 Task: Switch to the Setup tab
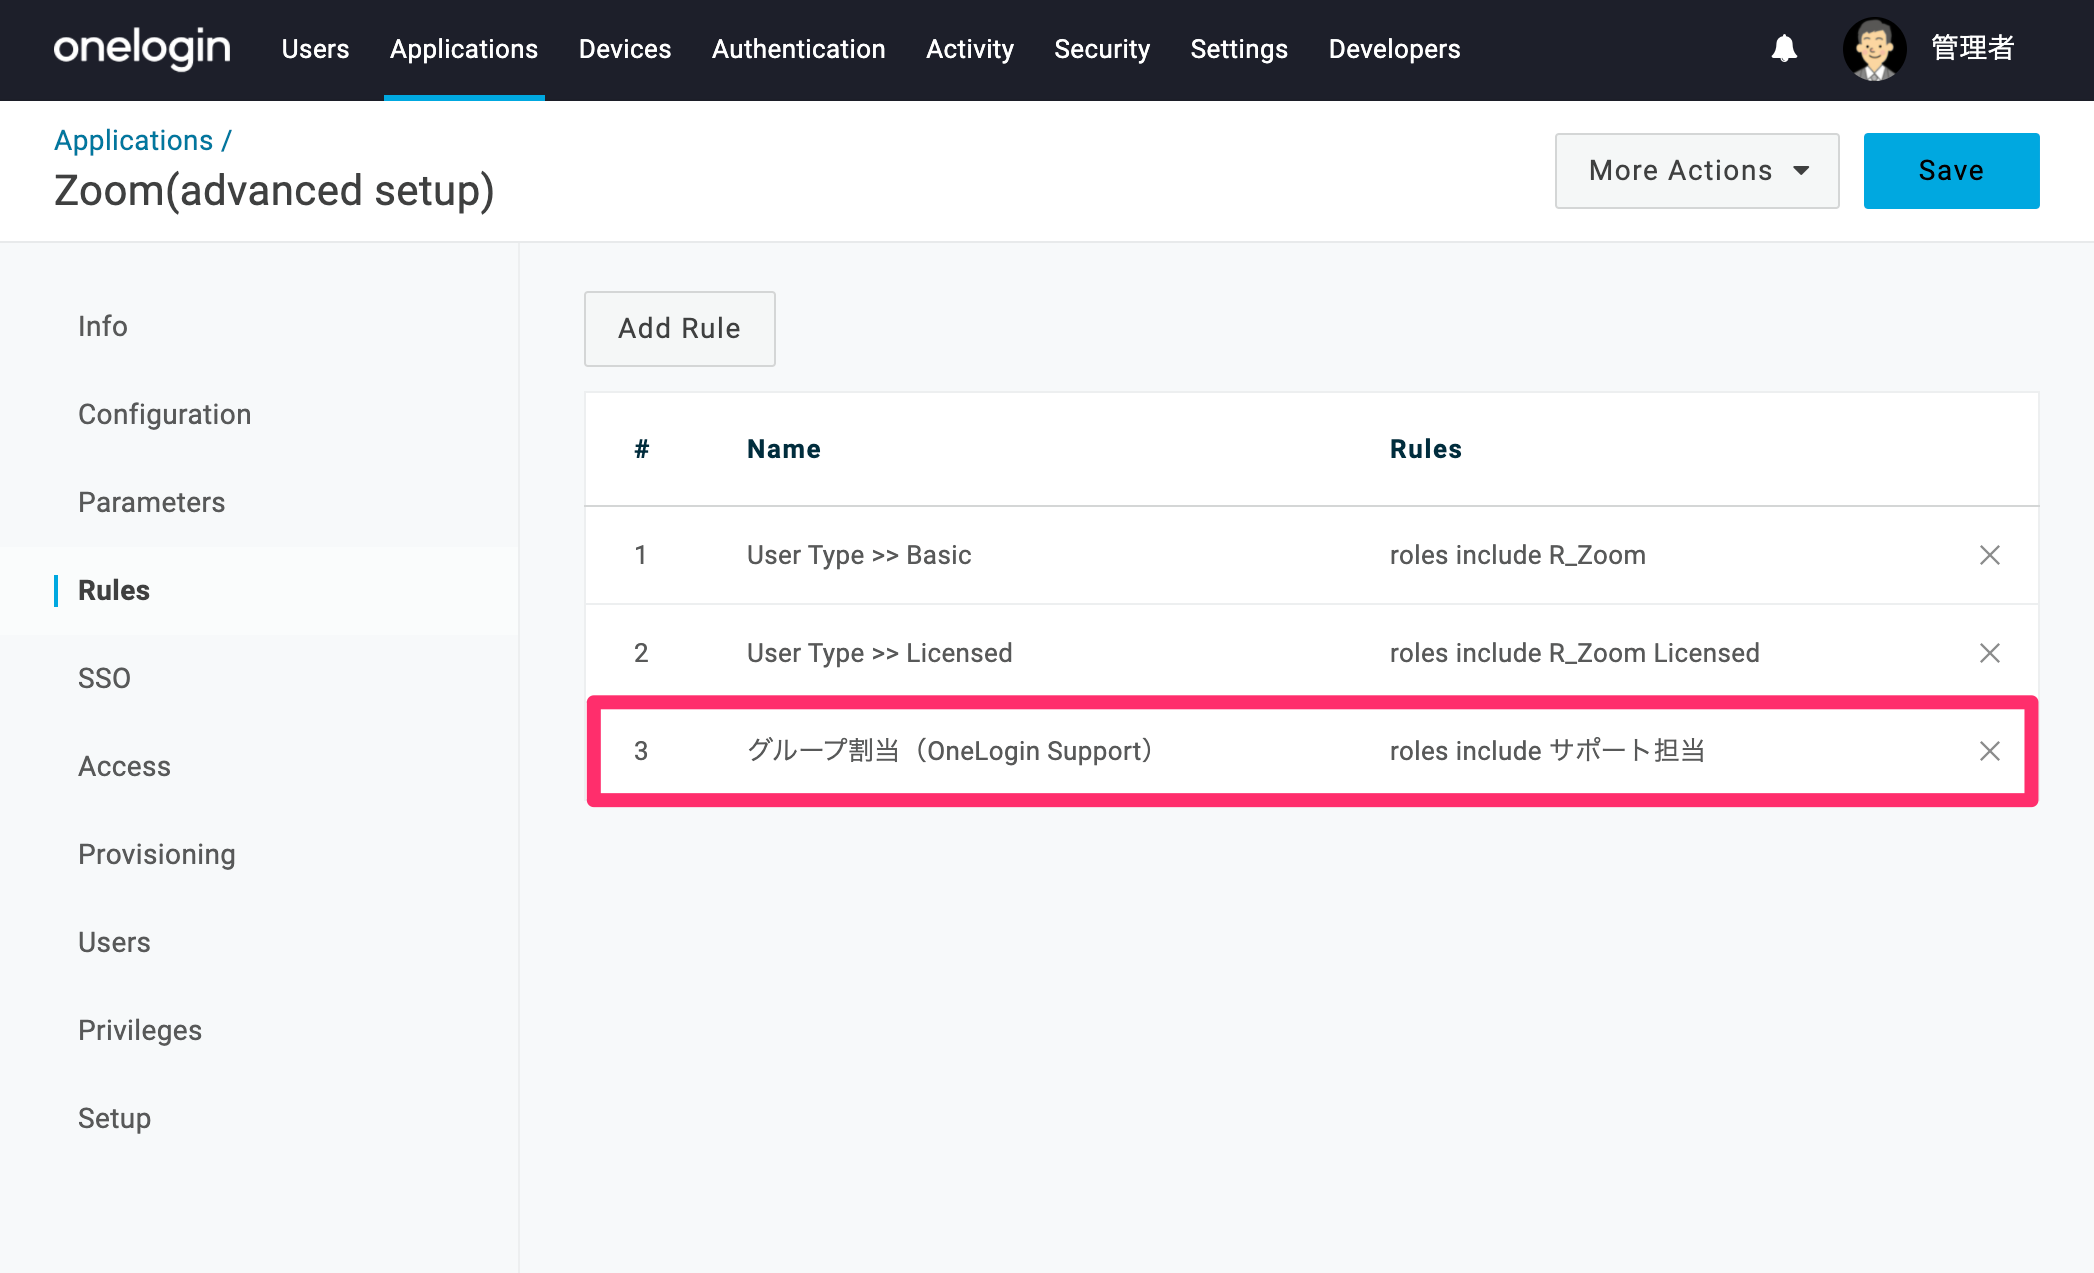coord(115,1118)
